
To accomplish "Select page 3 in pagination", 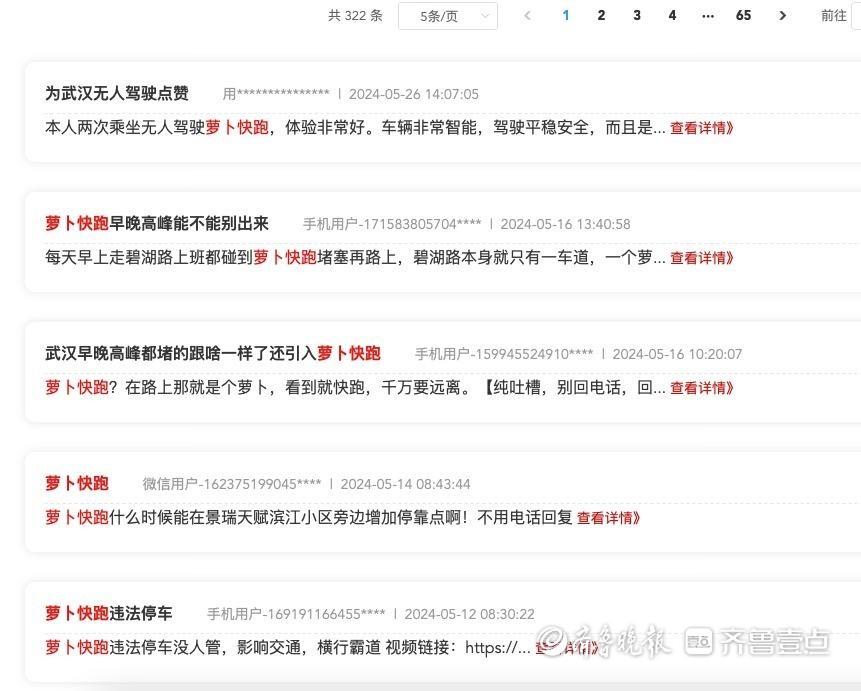I will coord(637,16).
